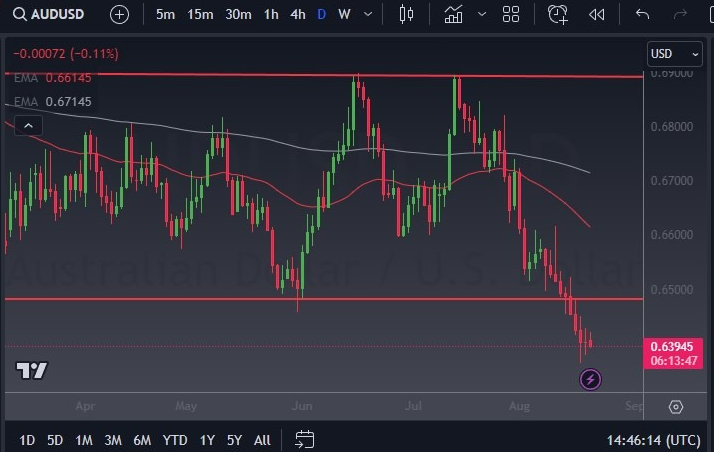The image size is (714, 452).
Task: Open the layout grid templates icon
Action: pos(511,15)
